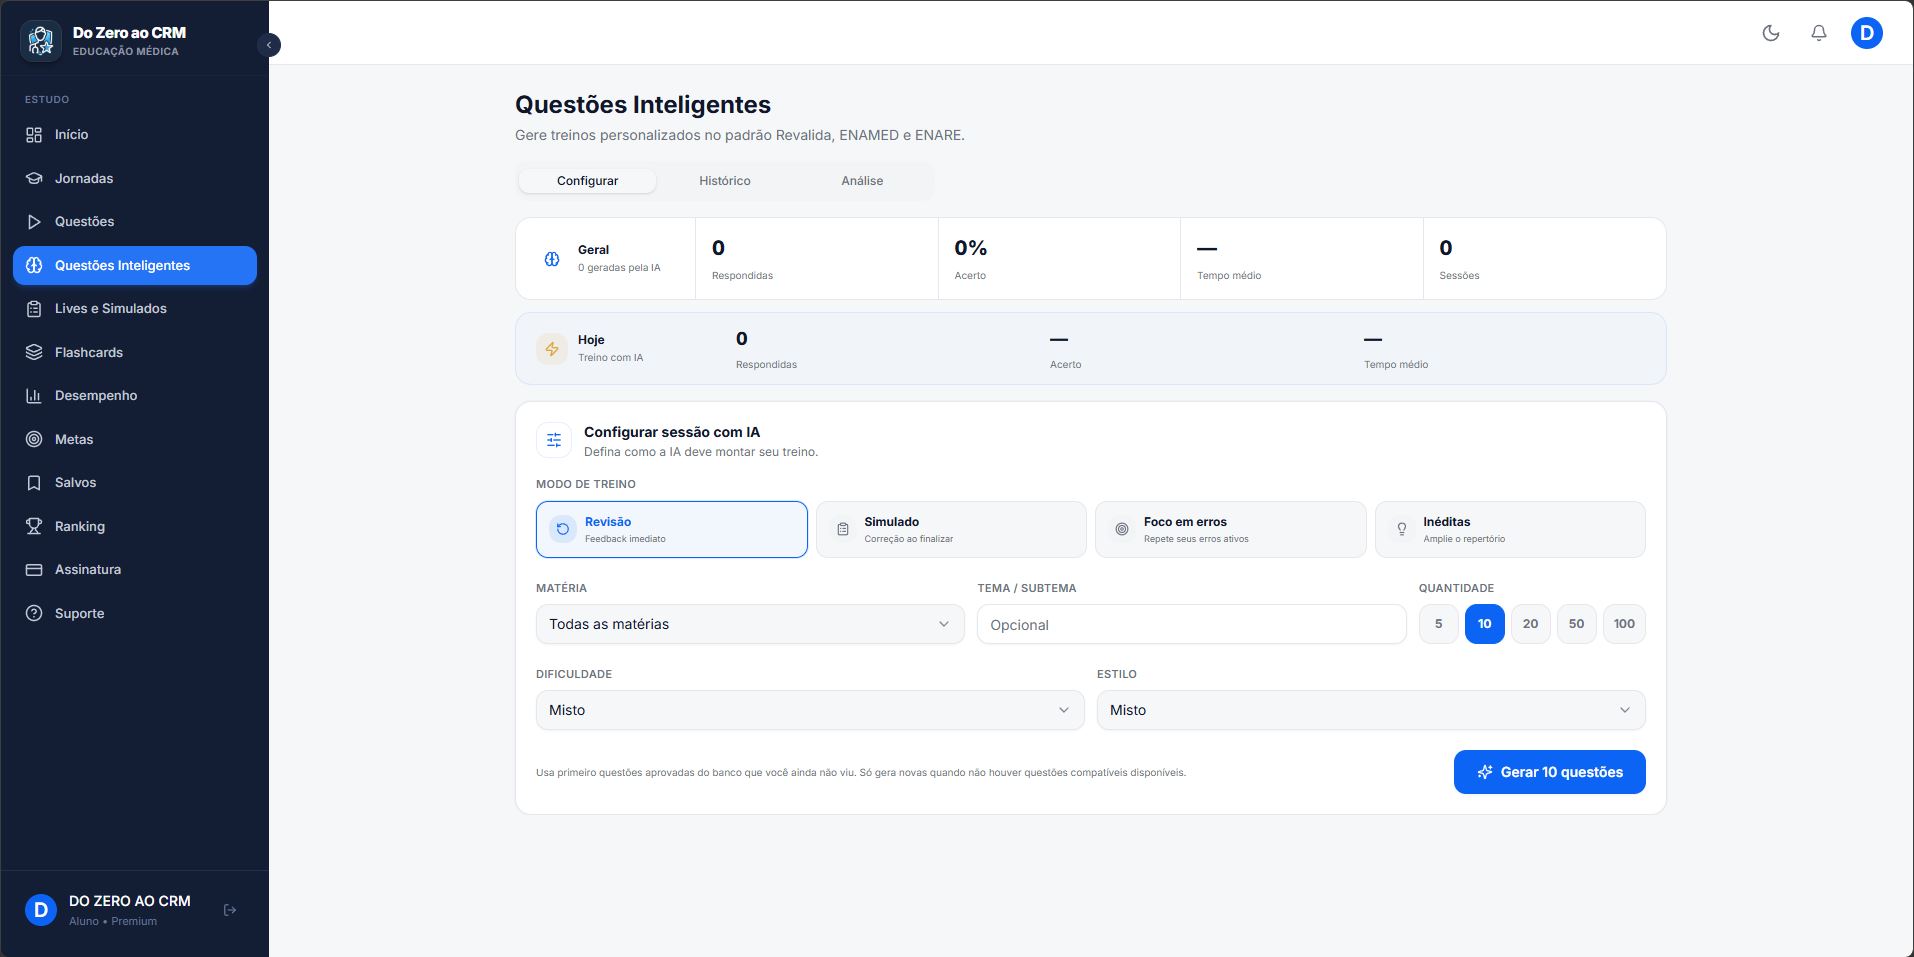This screenshot has height=957, width=1914.
Task: Open Metas in the sidebar
Action: click(135, 439)
